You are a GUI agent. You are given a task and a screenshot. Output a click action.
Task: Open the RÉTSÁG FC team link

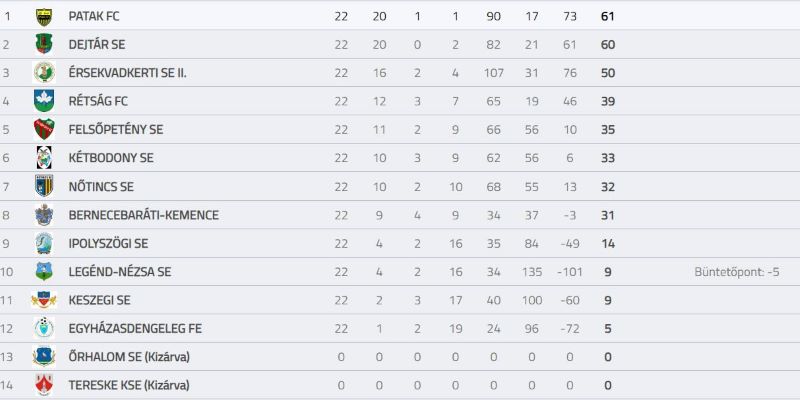point(98,102)
